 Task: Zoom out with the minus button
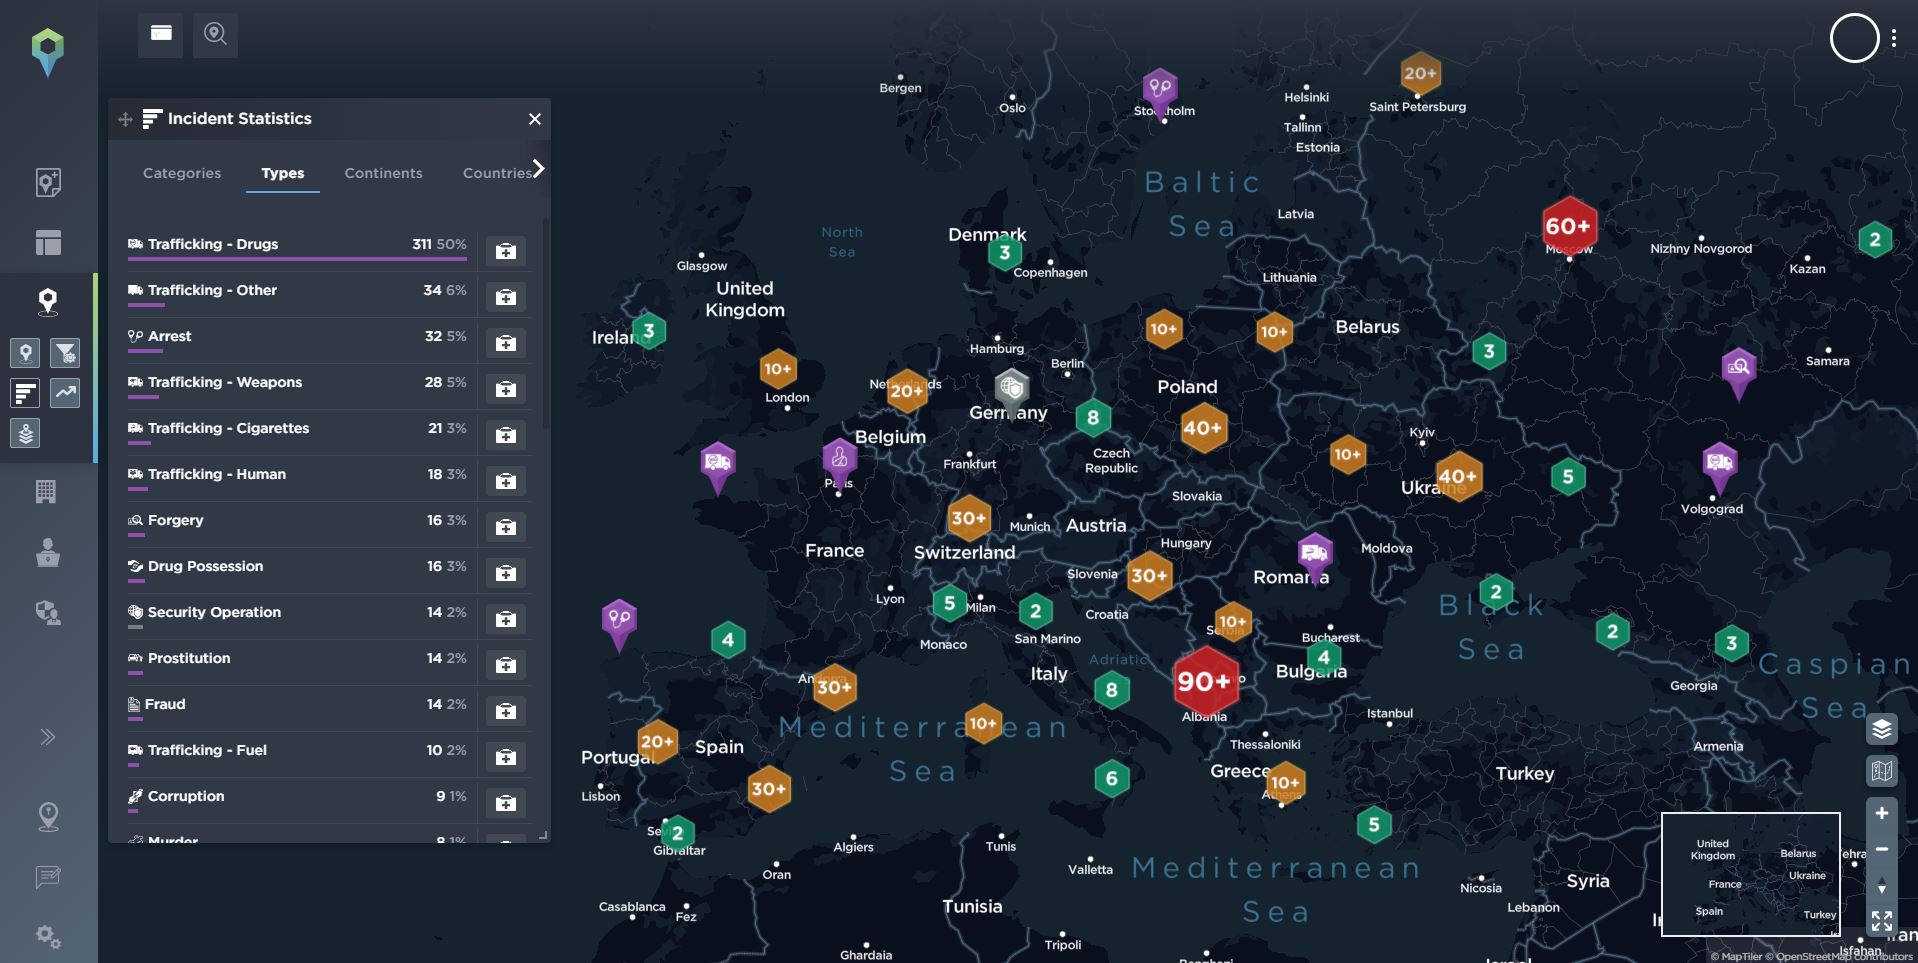1881,849
